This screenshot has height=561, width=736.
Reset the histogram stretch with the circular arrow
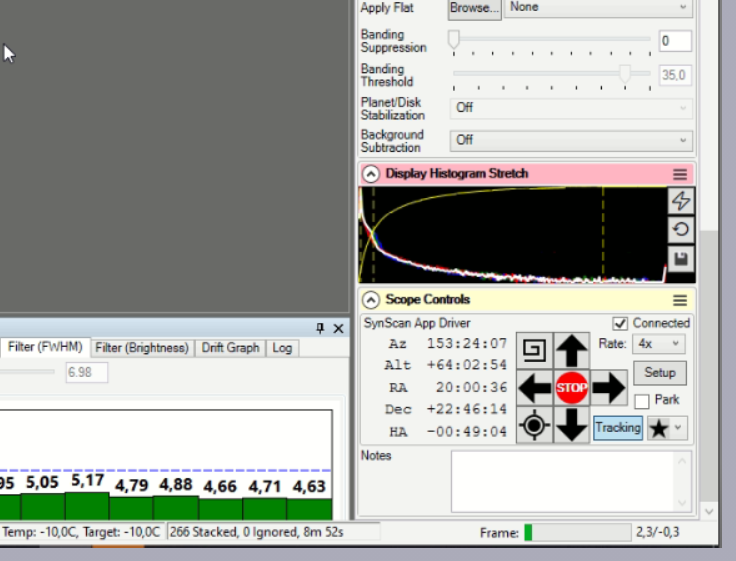pyautogui.click(x=681, y=230)
